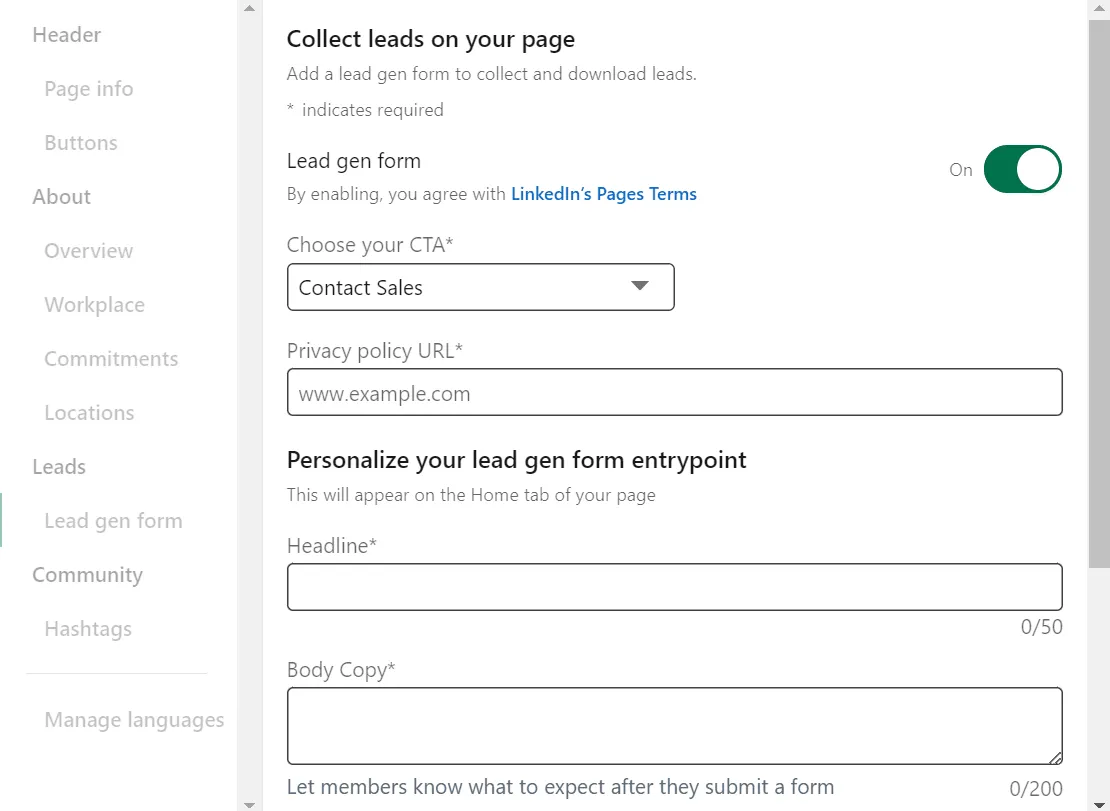Select the Header section
Image resolution: width=1110 pixels, height=811 pixels.
click(x=66, y=34)
